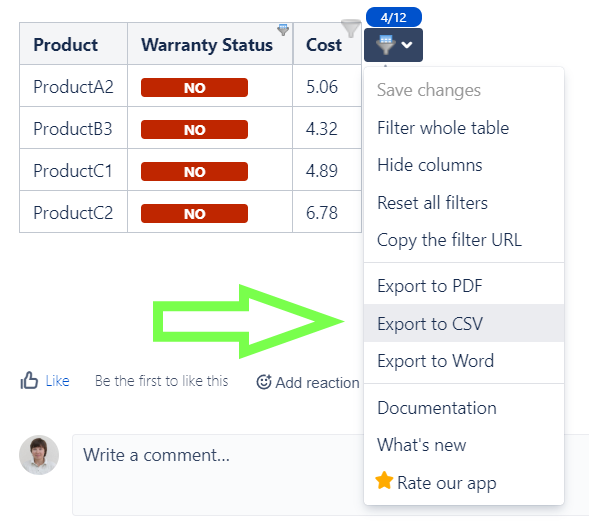Choose Filter whole table option
The height and width of the screenshot is (530, 589).
click(x=464, y=128)
